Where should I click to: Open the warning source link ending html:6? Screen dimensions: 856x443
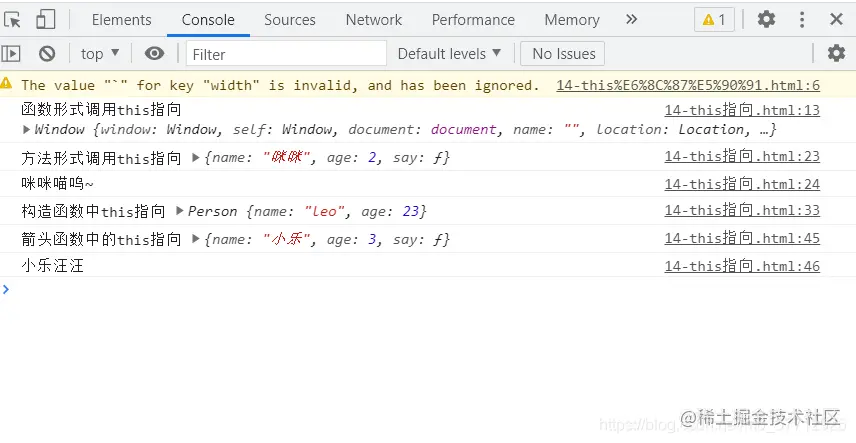point(688,85)
